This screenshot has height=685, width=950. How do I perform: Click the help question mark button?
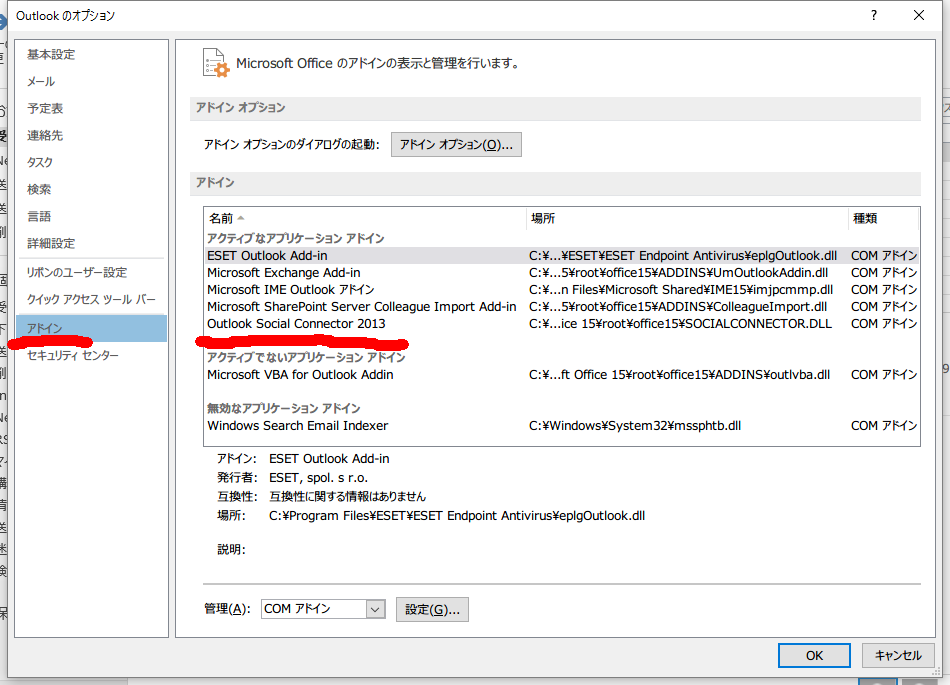pos(874,15)
